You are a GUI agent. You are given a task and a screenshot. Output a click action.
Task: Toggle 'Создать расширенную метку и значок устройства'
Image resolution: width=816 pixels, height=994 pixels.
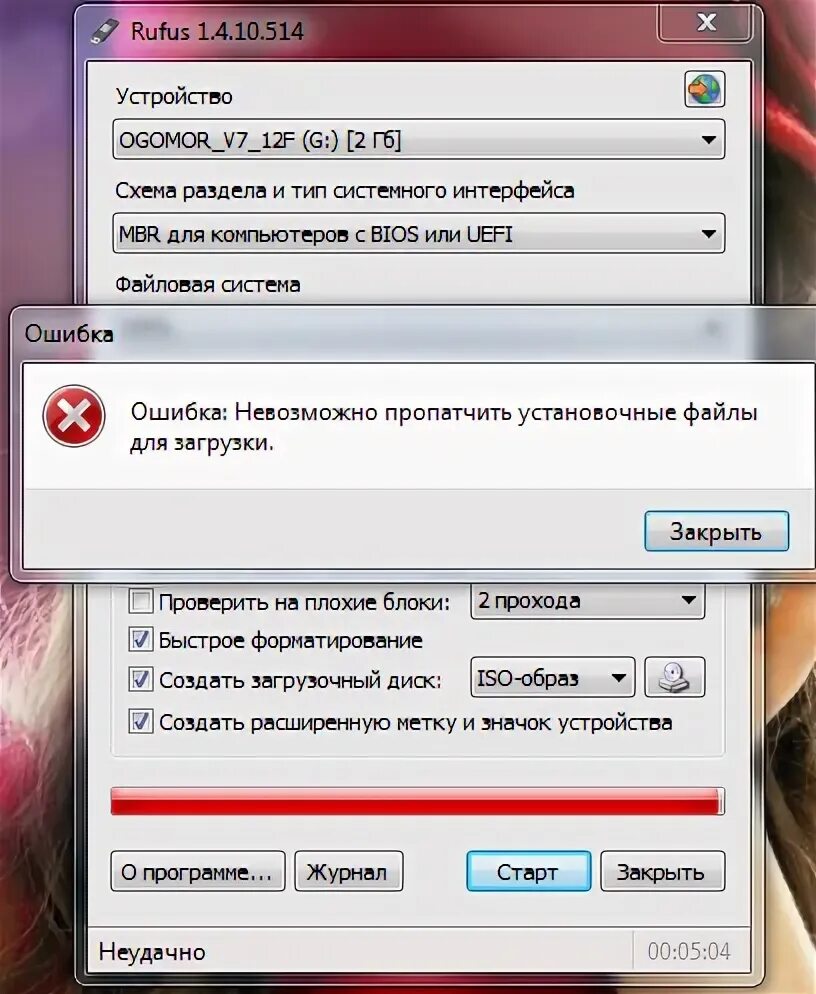coord(140,721)
